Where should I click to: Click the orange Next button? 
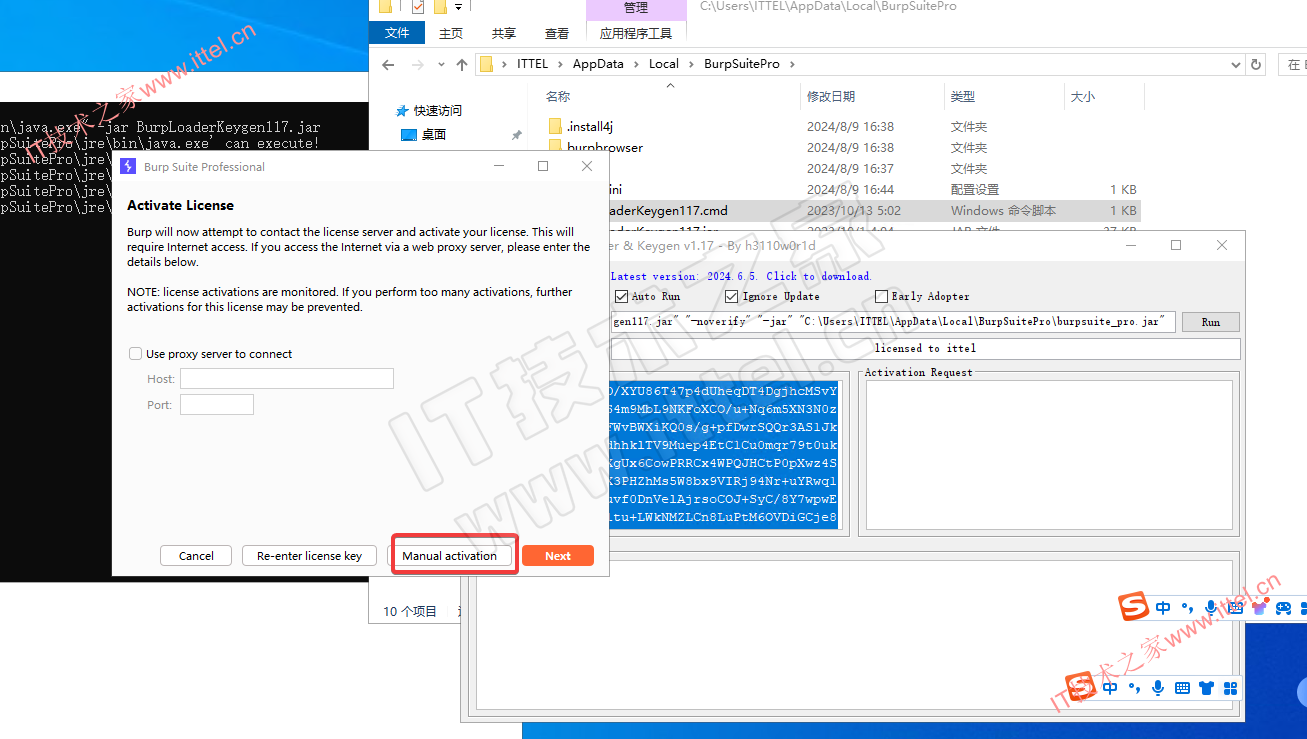tap(558, 556)
